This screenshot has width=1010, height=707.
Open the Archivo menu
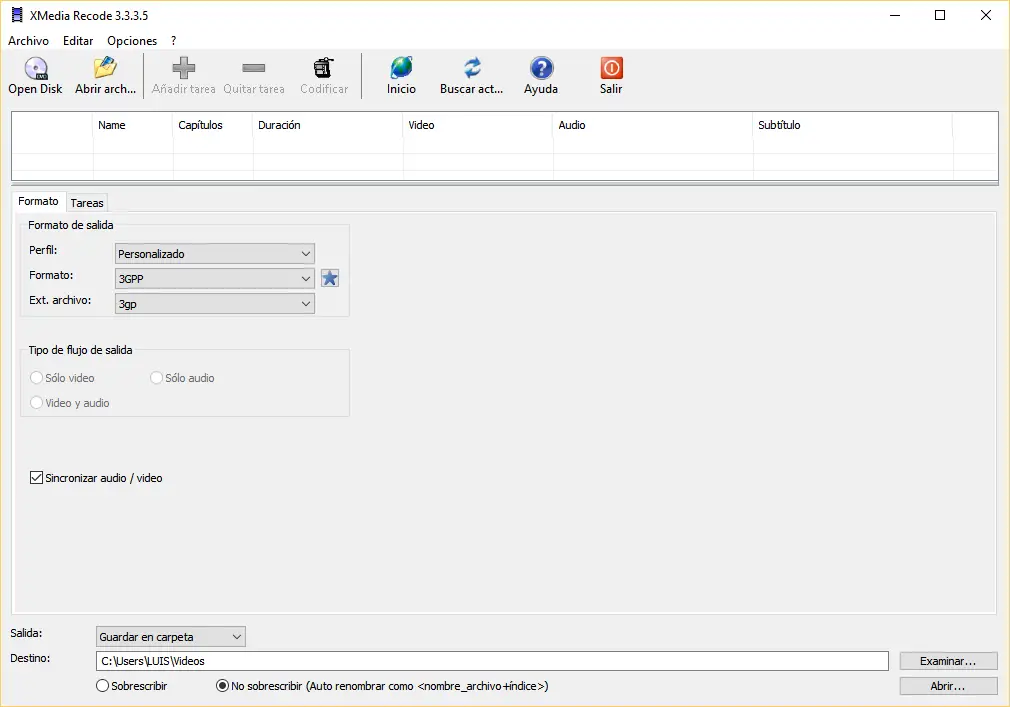pos(28,41)
